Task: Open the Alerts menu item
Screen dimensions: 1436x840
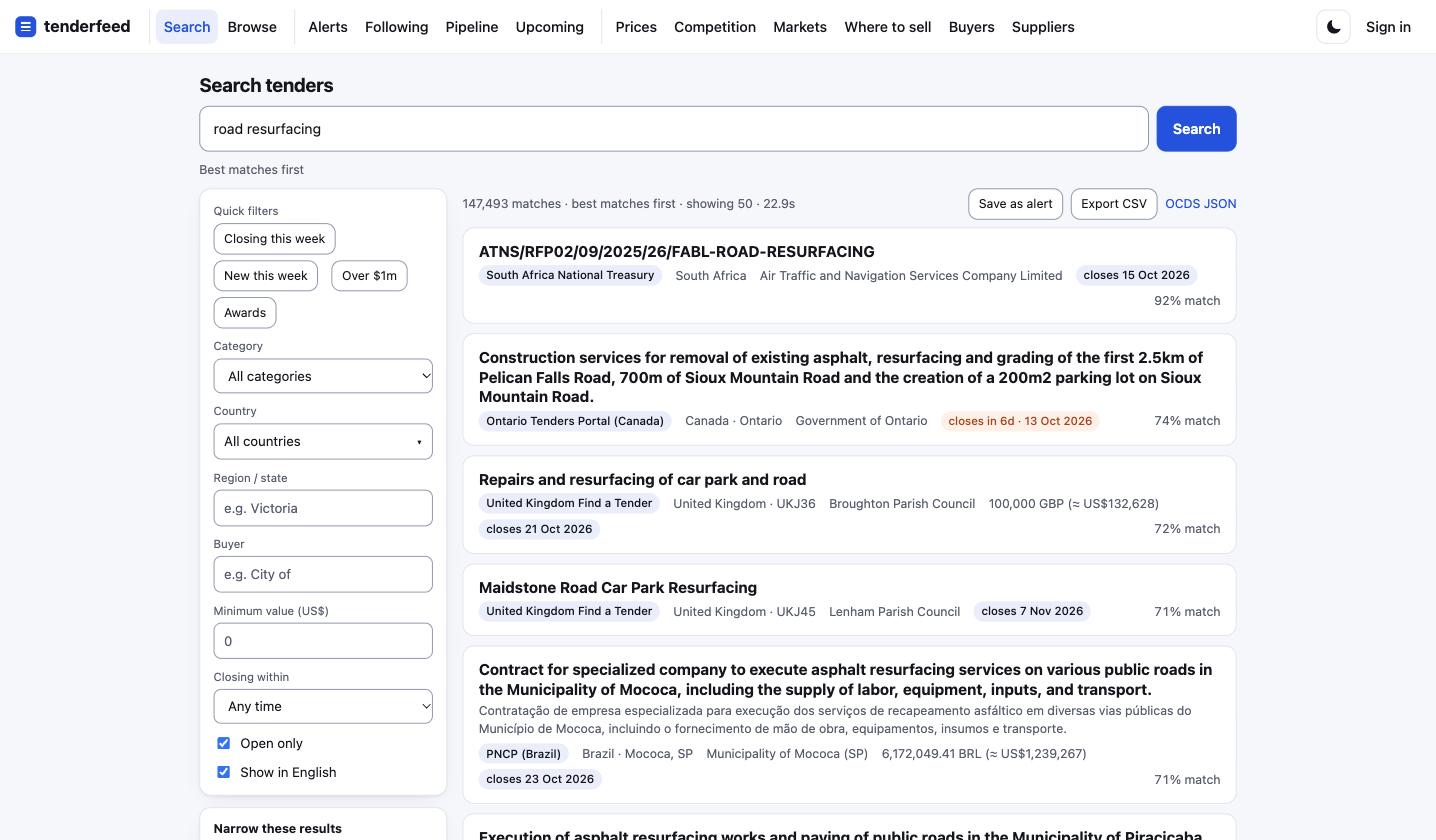Action: click(328, 27)
